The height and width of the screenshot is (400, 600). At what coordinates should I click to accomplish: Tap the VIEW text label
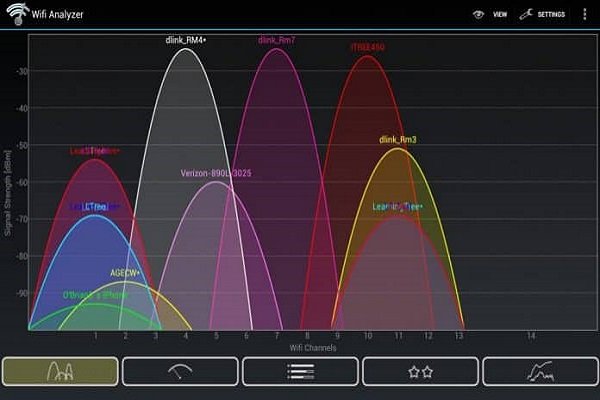(500, 15)
